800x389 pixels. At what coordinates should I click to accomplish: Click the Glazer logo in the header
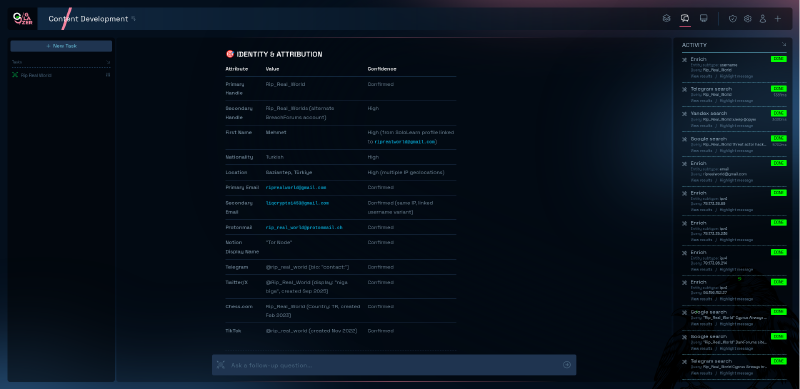[21, 19]
